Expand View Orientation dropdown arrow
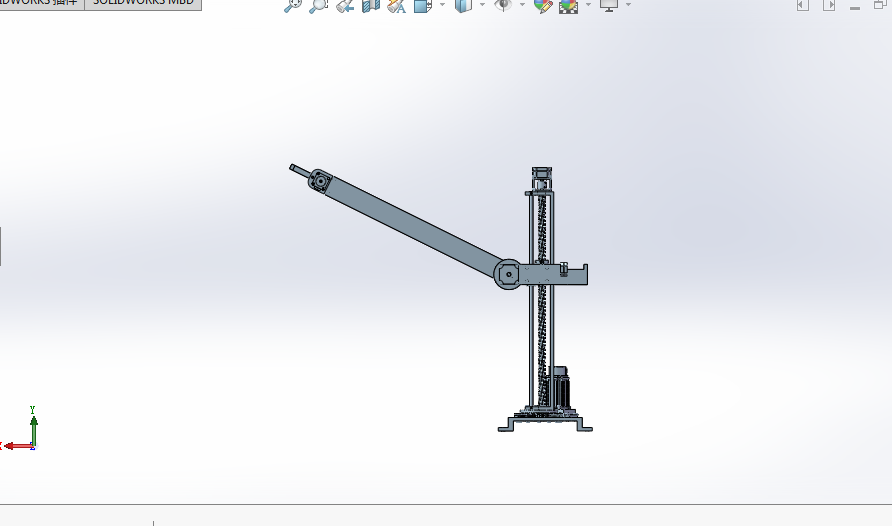 tap(443, 5)
